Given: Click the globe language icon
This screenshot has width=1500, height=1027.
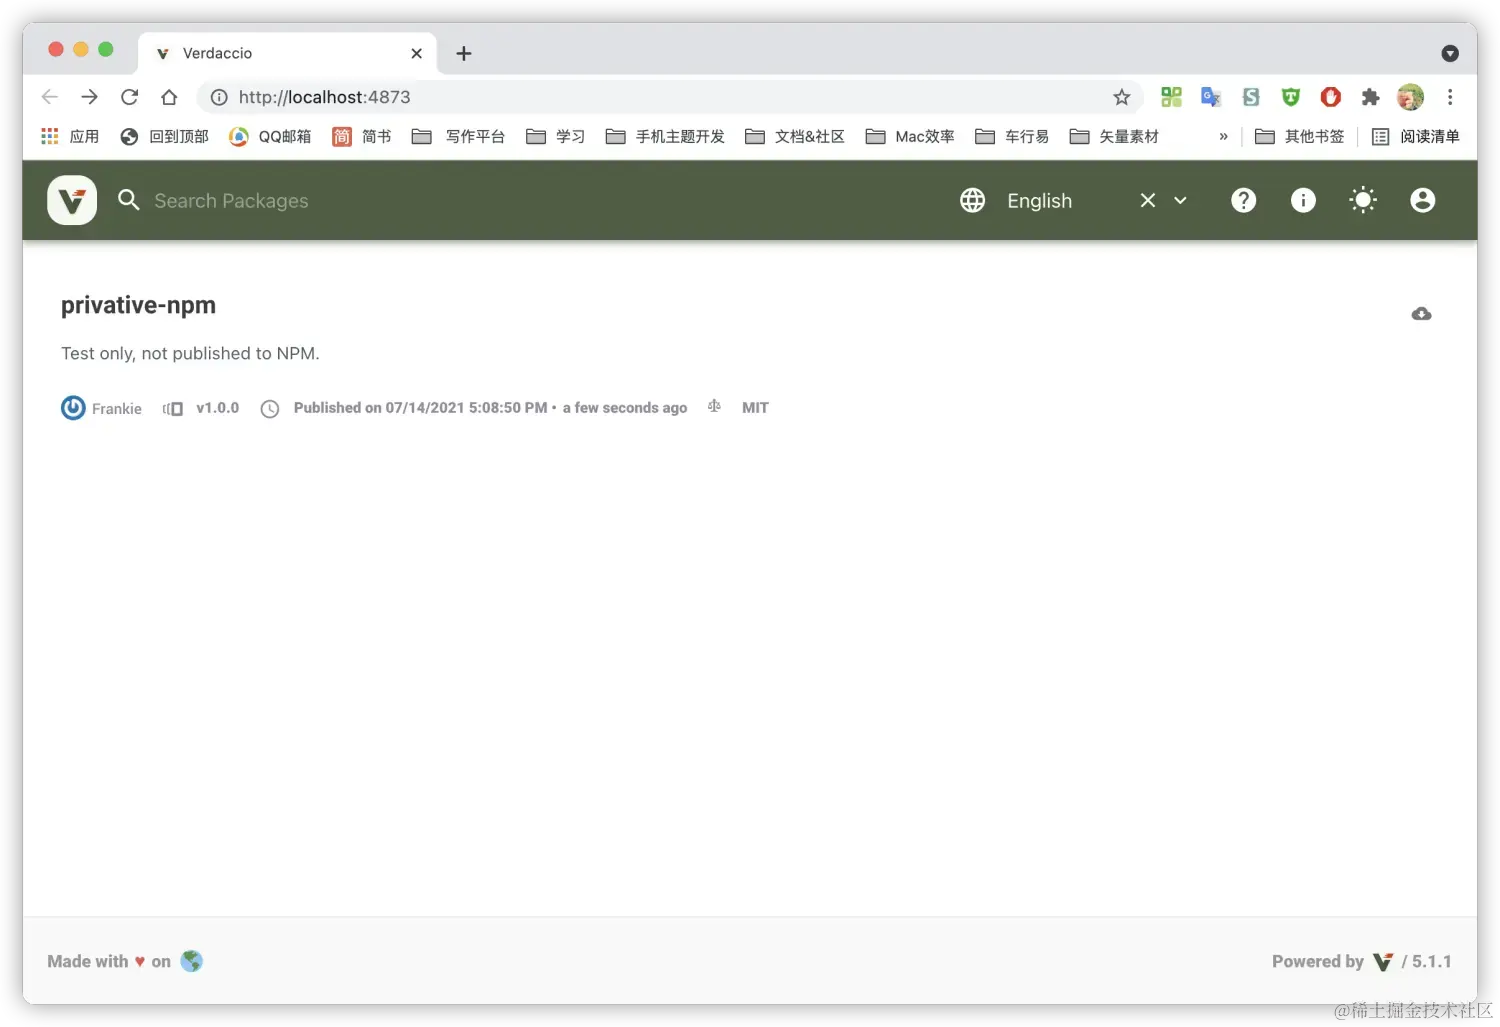Looking at the screenshot, I should pos(972,200).
